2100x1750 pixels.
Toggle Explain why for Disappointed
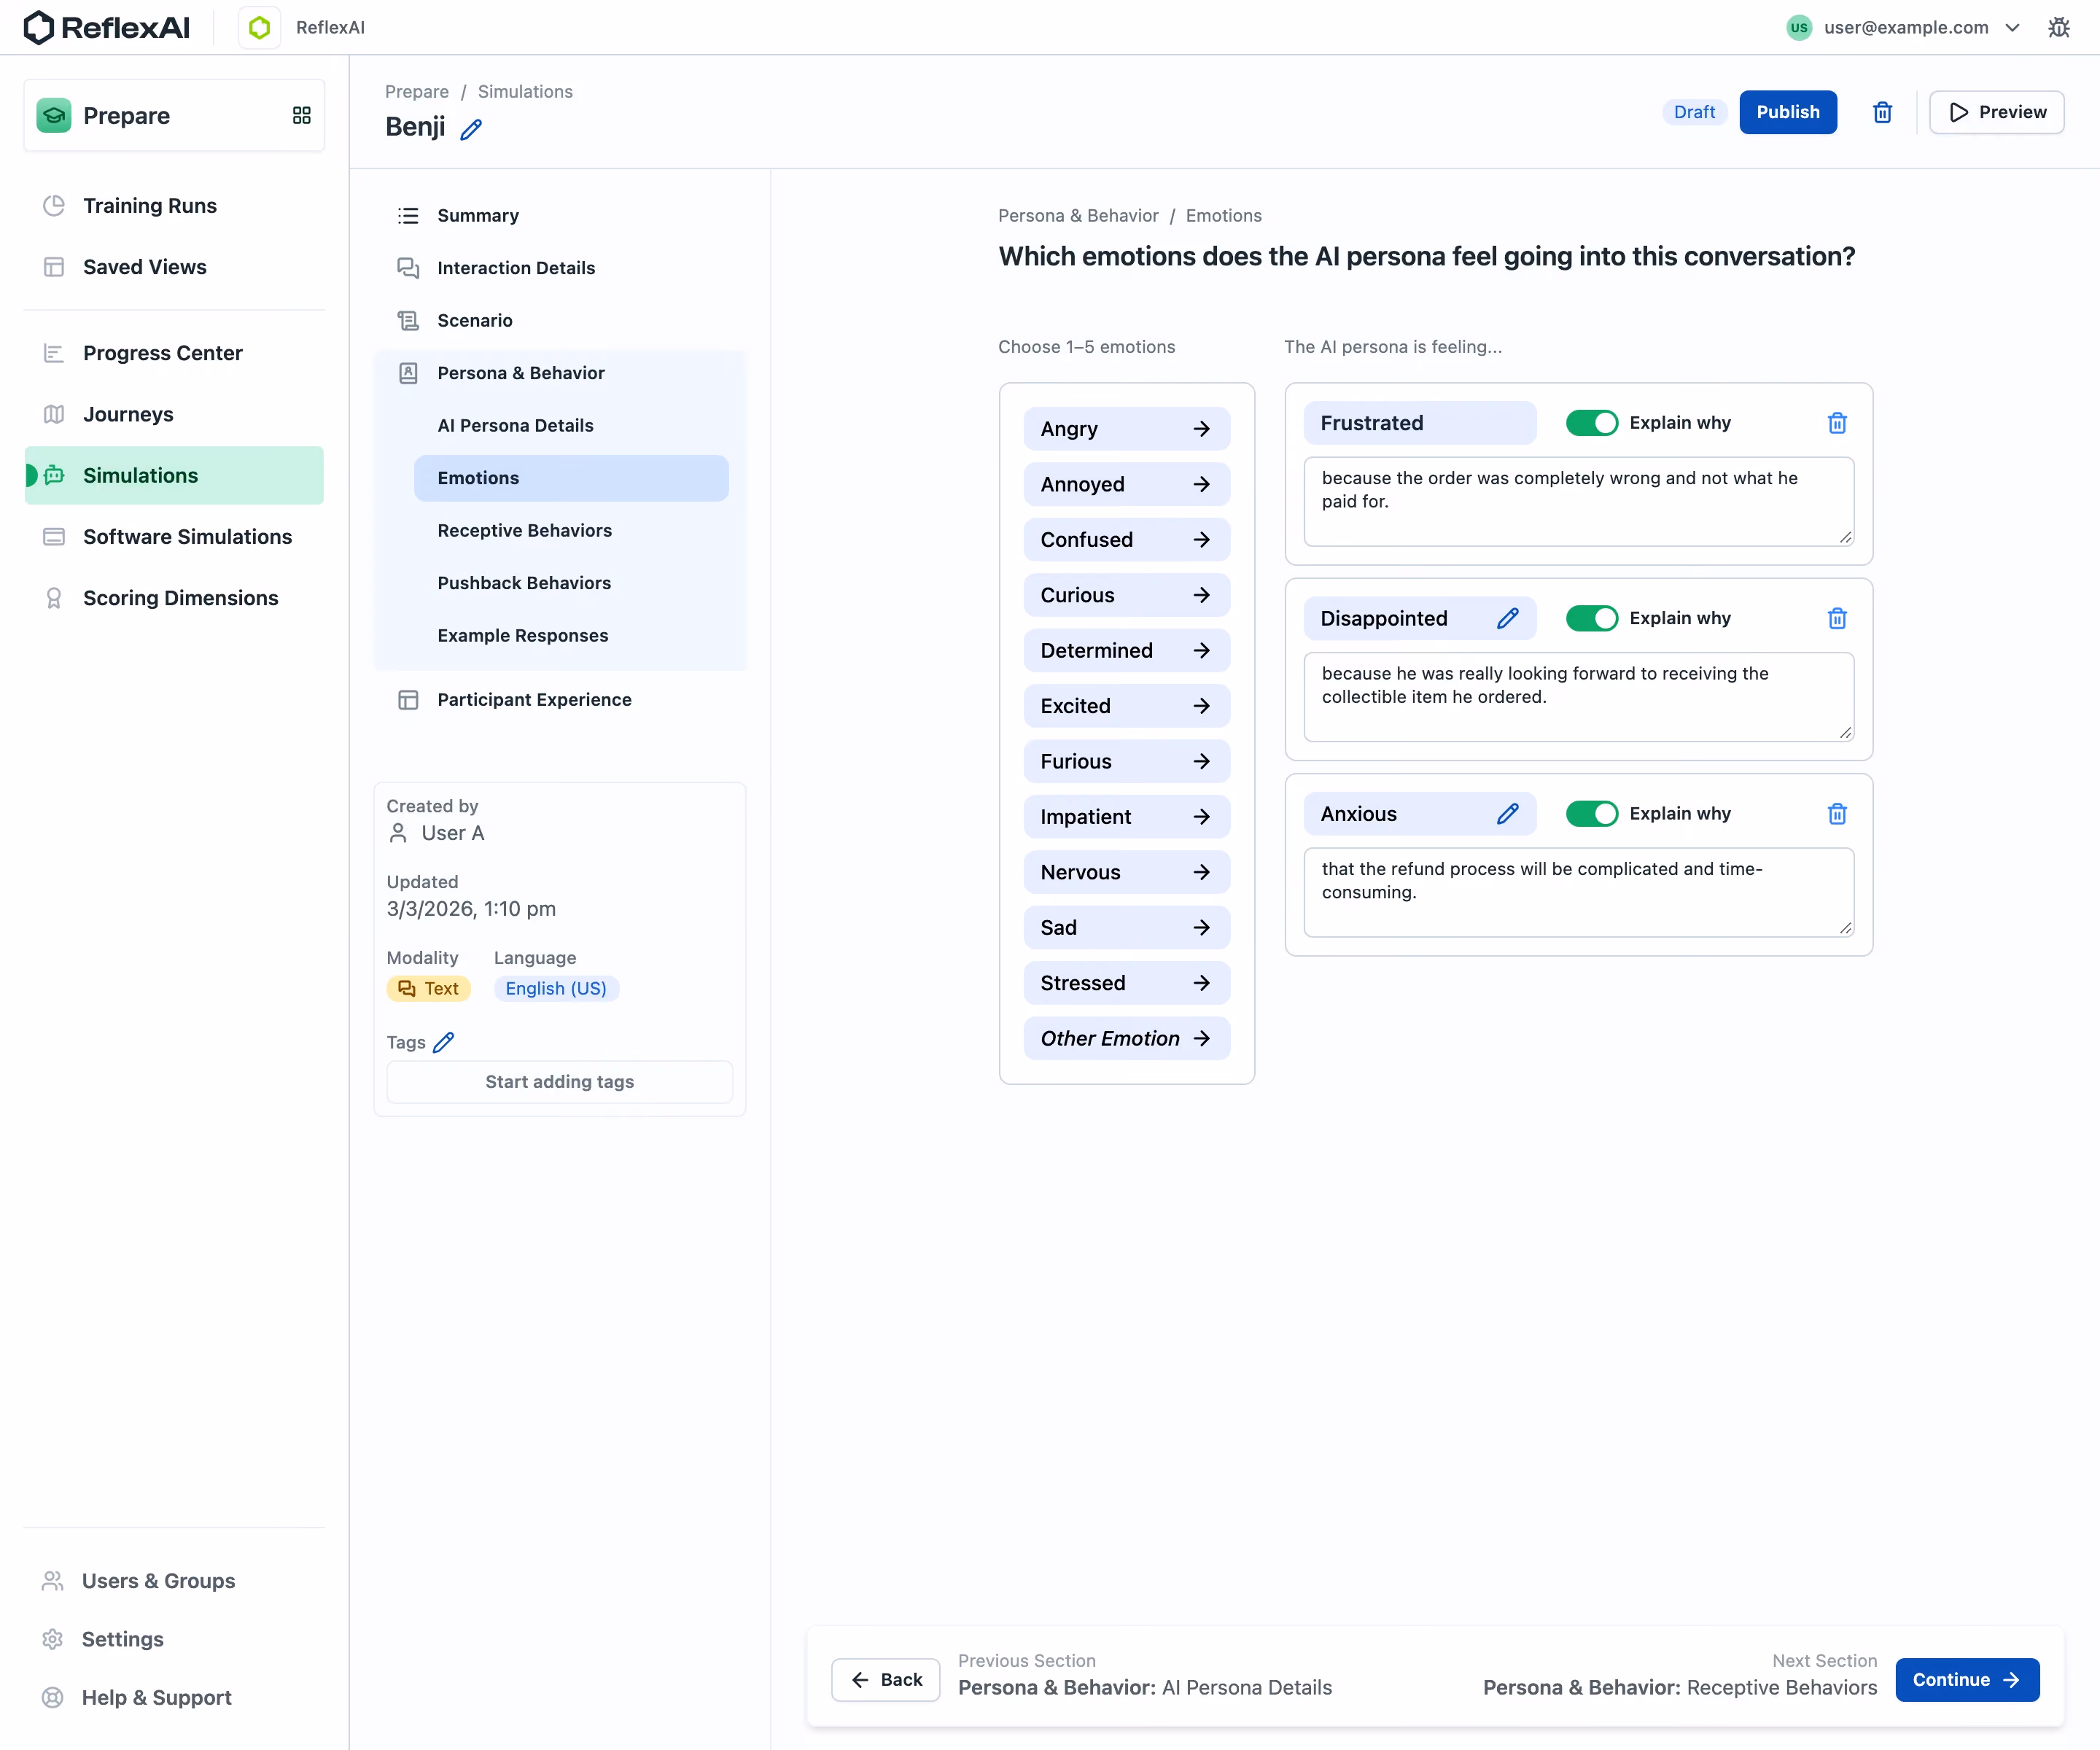1591,618
